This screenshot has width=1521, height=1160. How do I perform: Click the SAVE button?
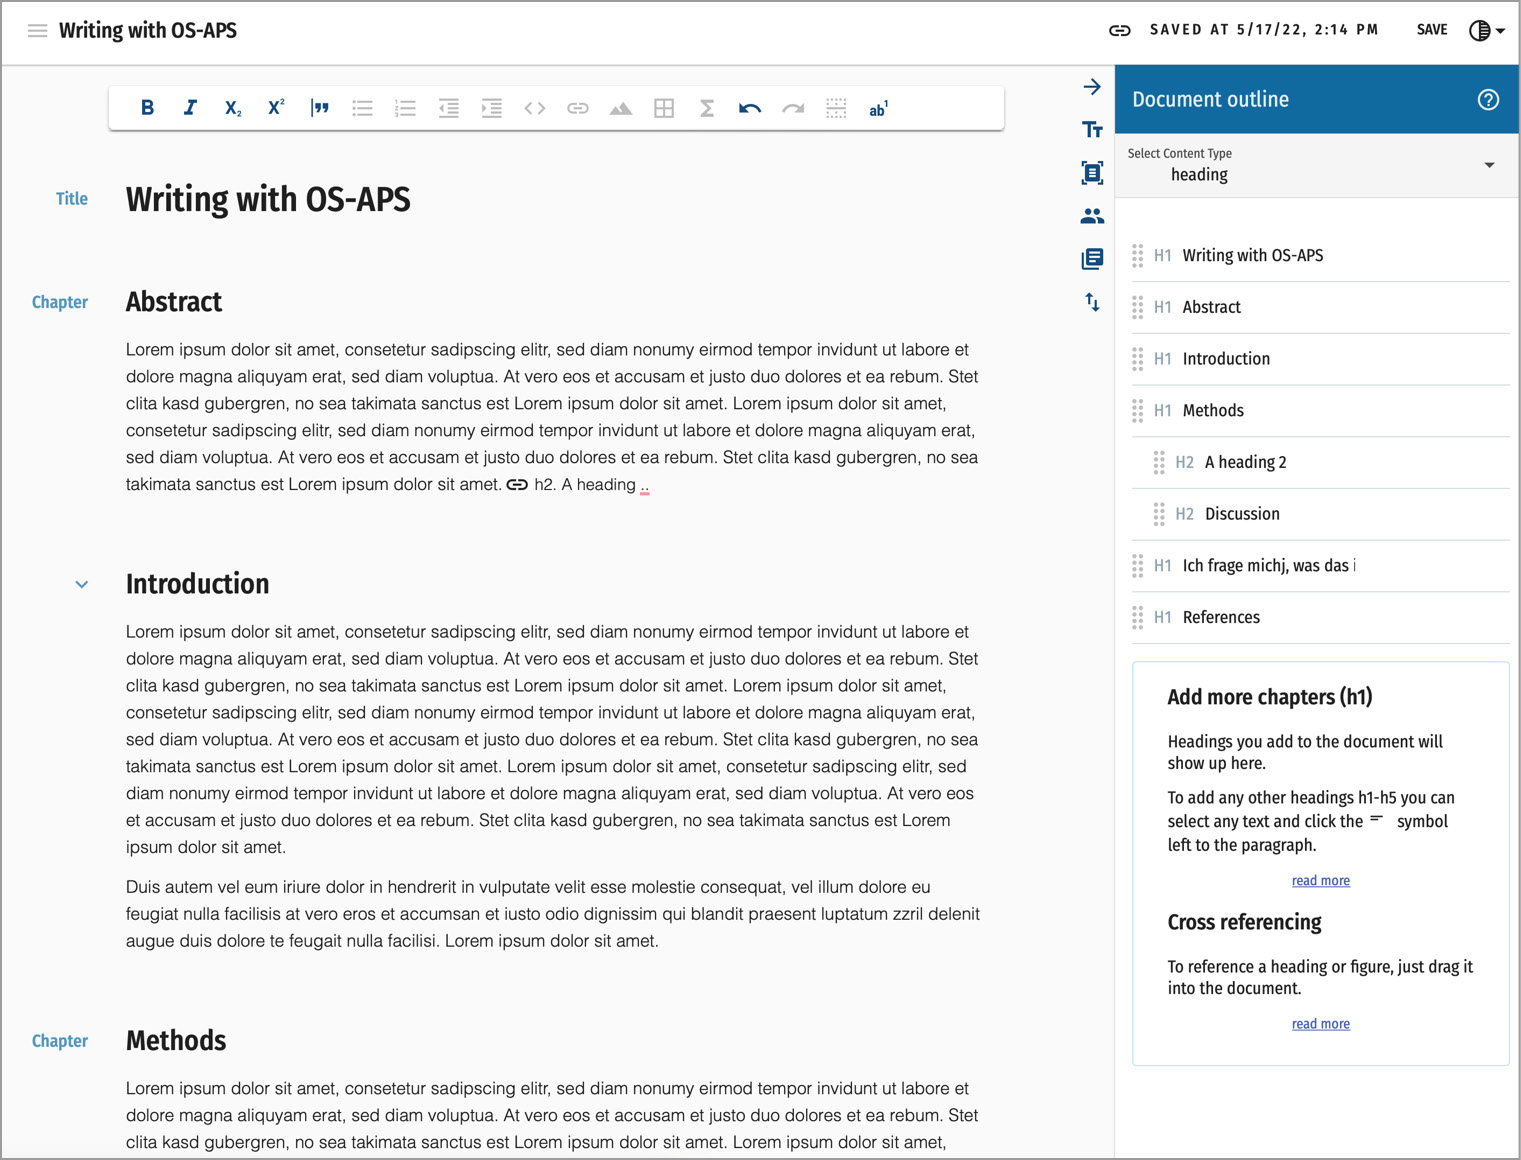(x=1432, y=30)
